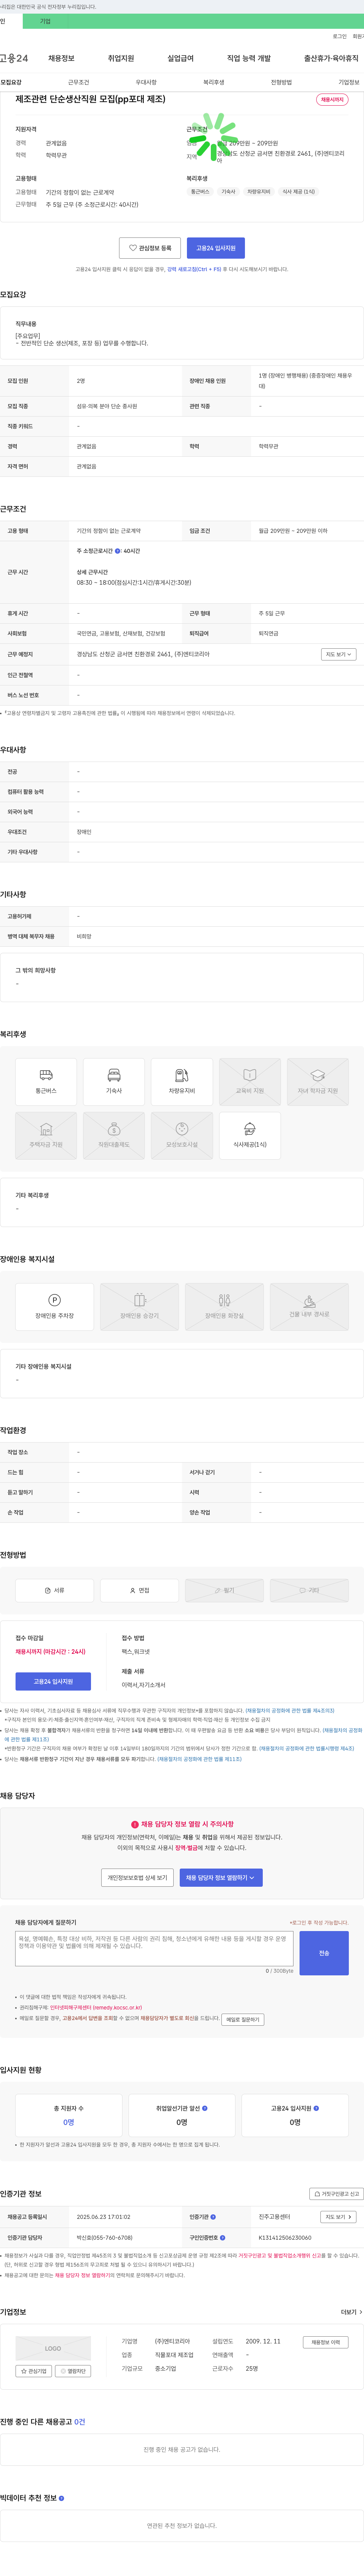Viewport: 364px width, 2576px height.
Task: Switch to the 근무조건 section tab
Action: [x=78, y=82]
